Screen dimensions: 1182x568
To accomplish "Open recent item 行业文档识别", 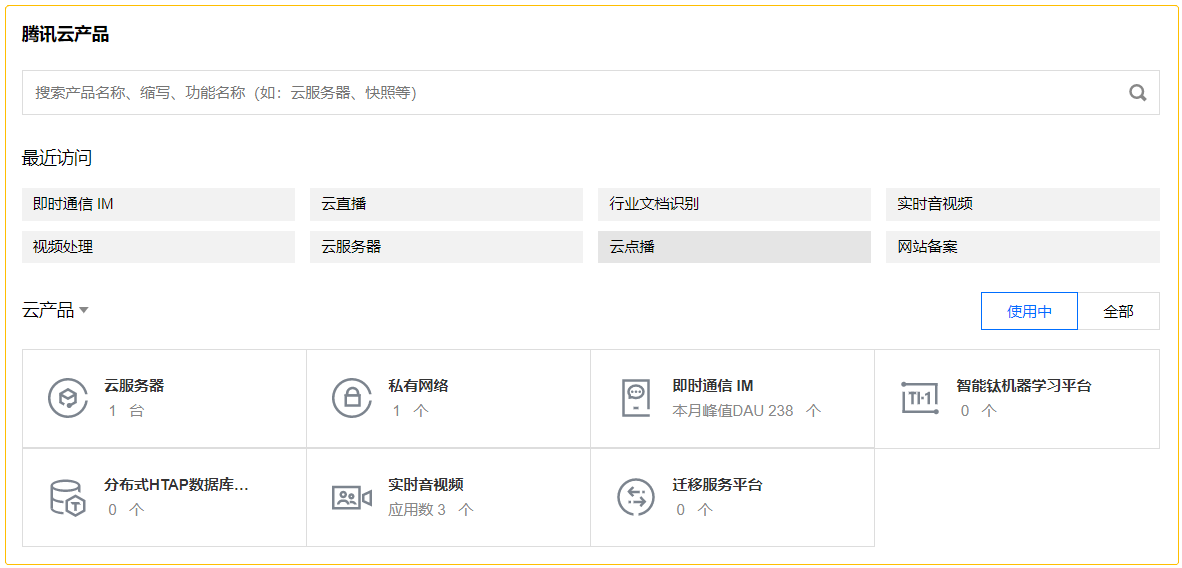I will click(x=734, y=204).
